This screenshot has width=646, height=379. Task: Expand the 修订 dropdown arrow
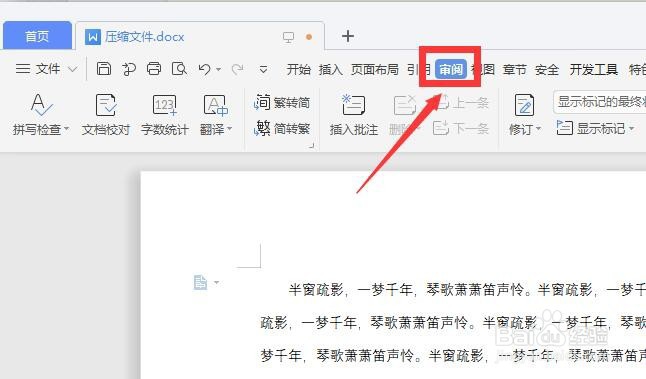[x=538, y=129]
